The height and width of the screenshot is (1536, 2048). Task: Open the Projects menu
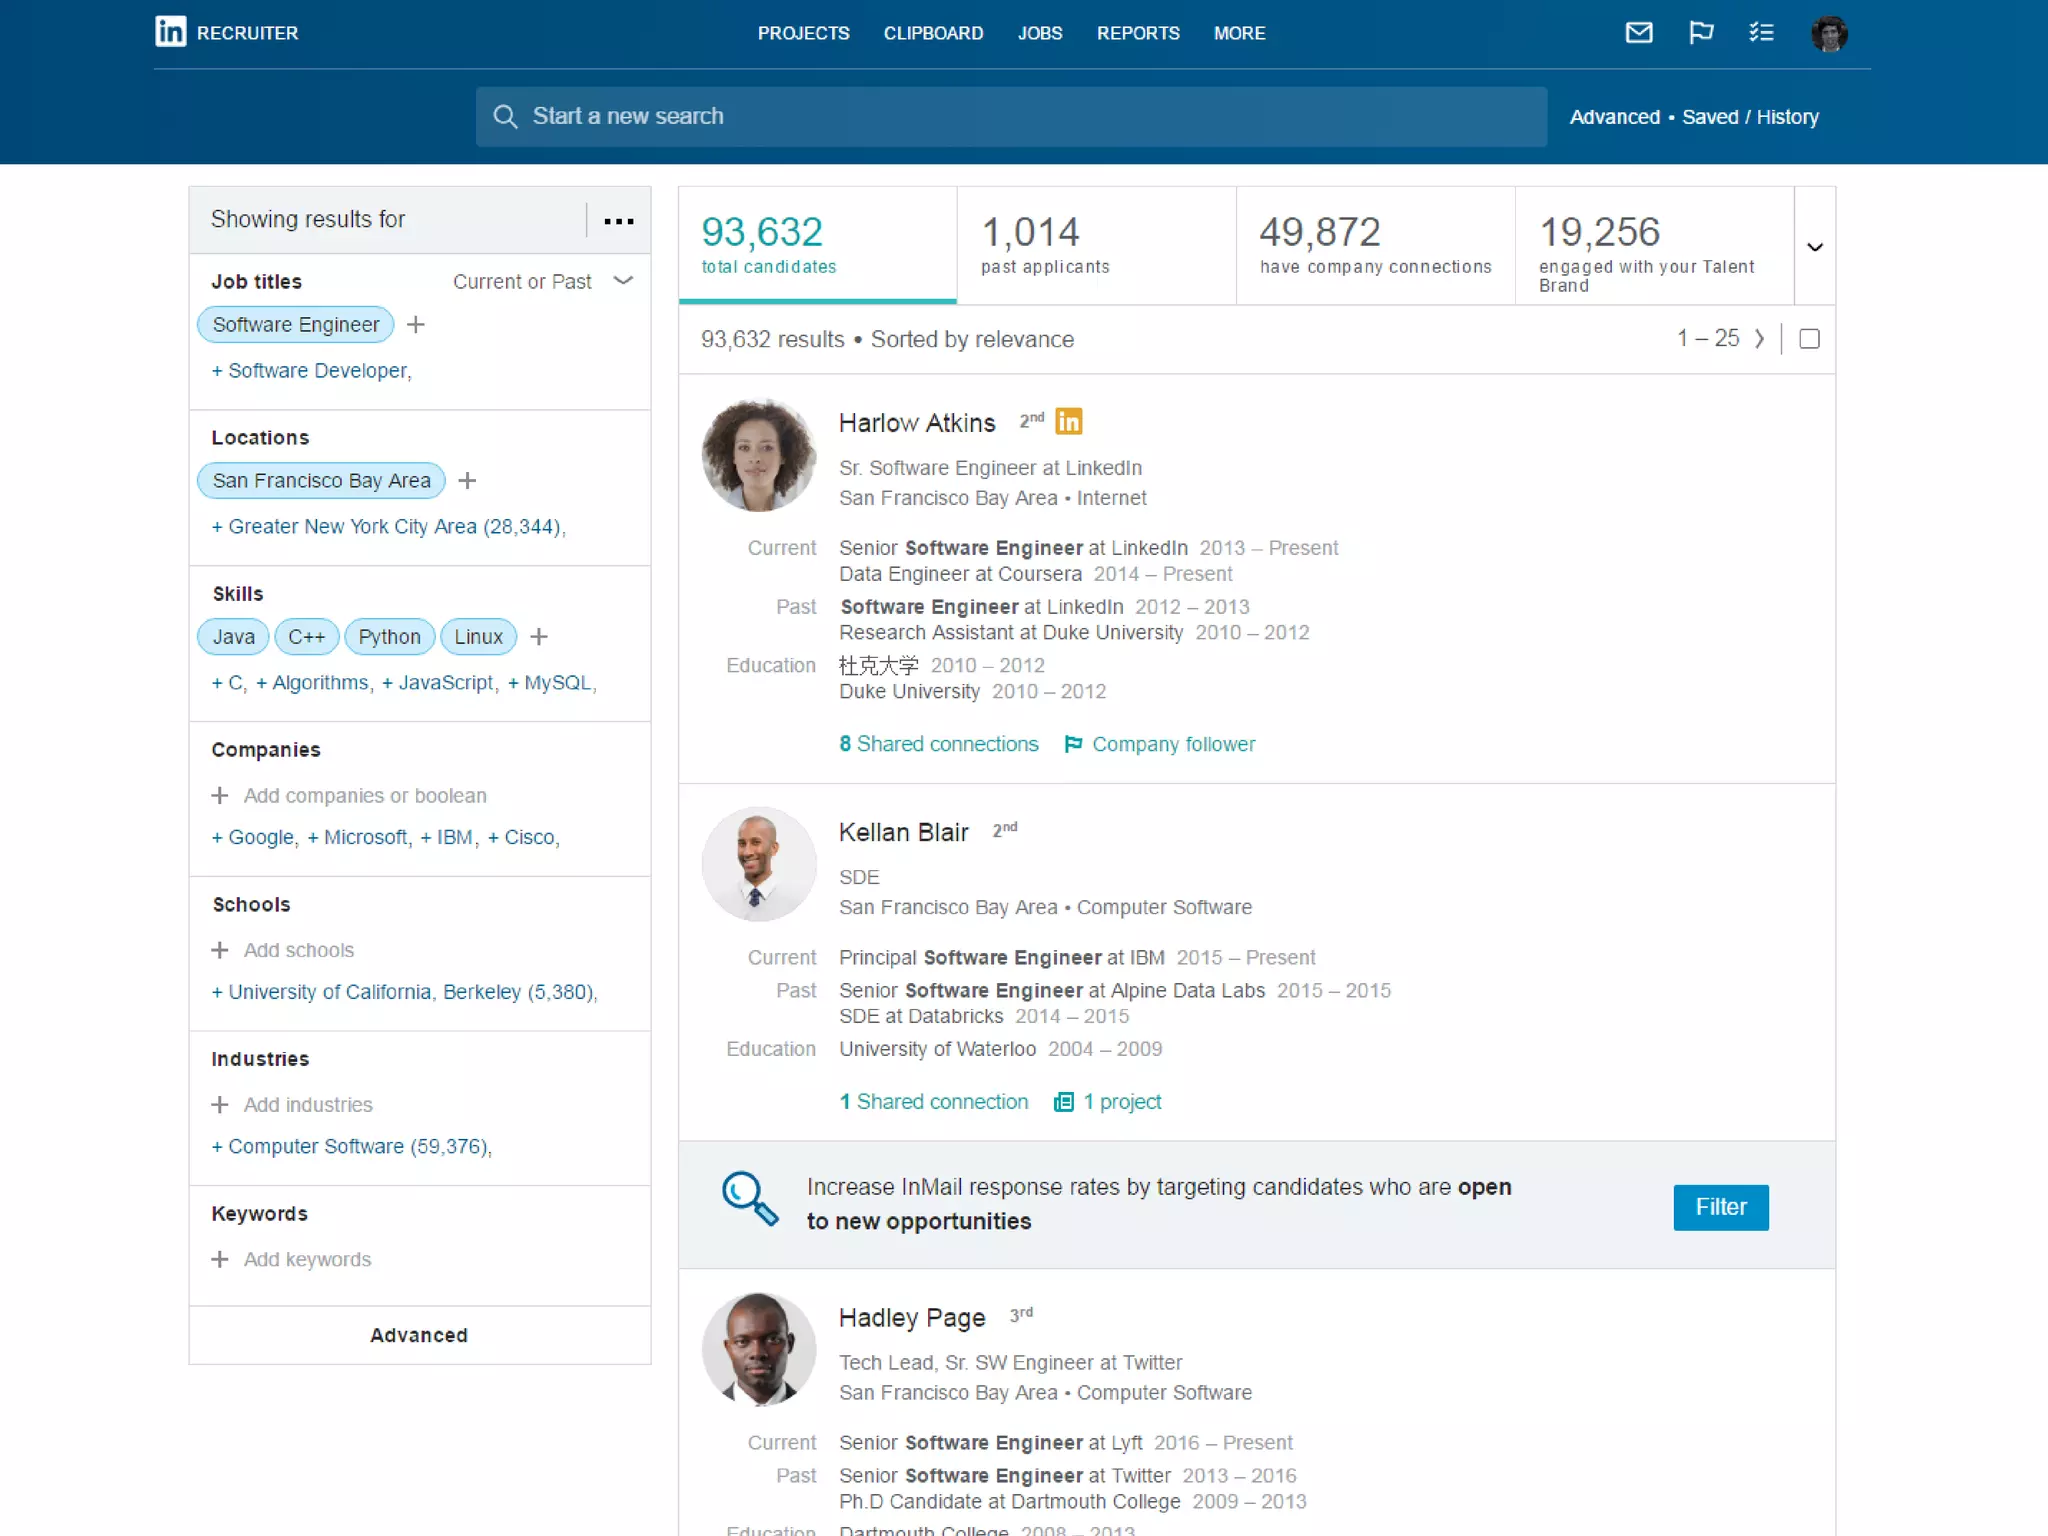click(x=803, y=33)
